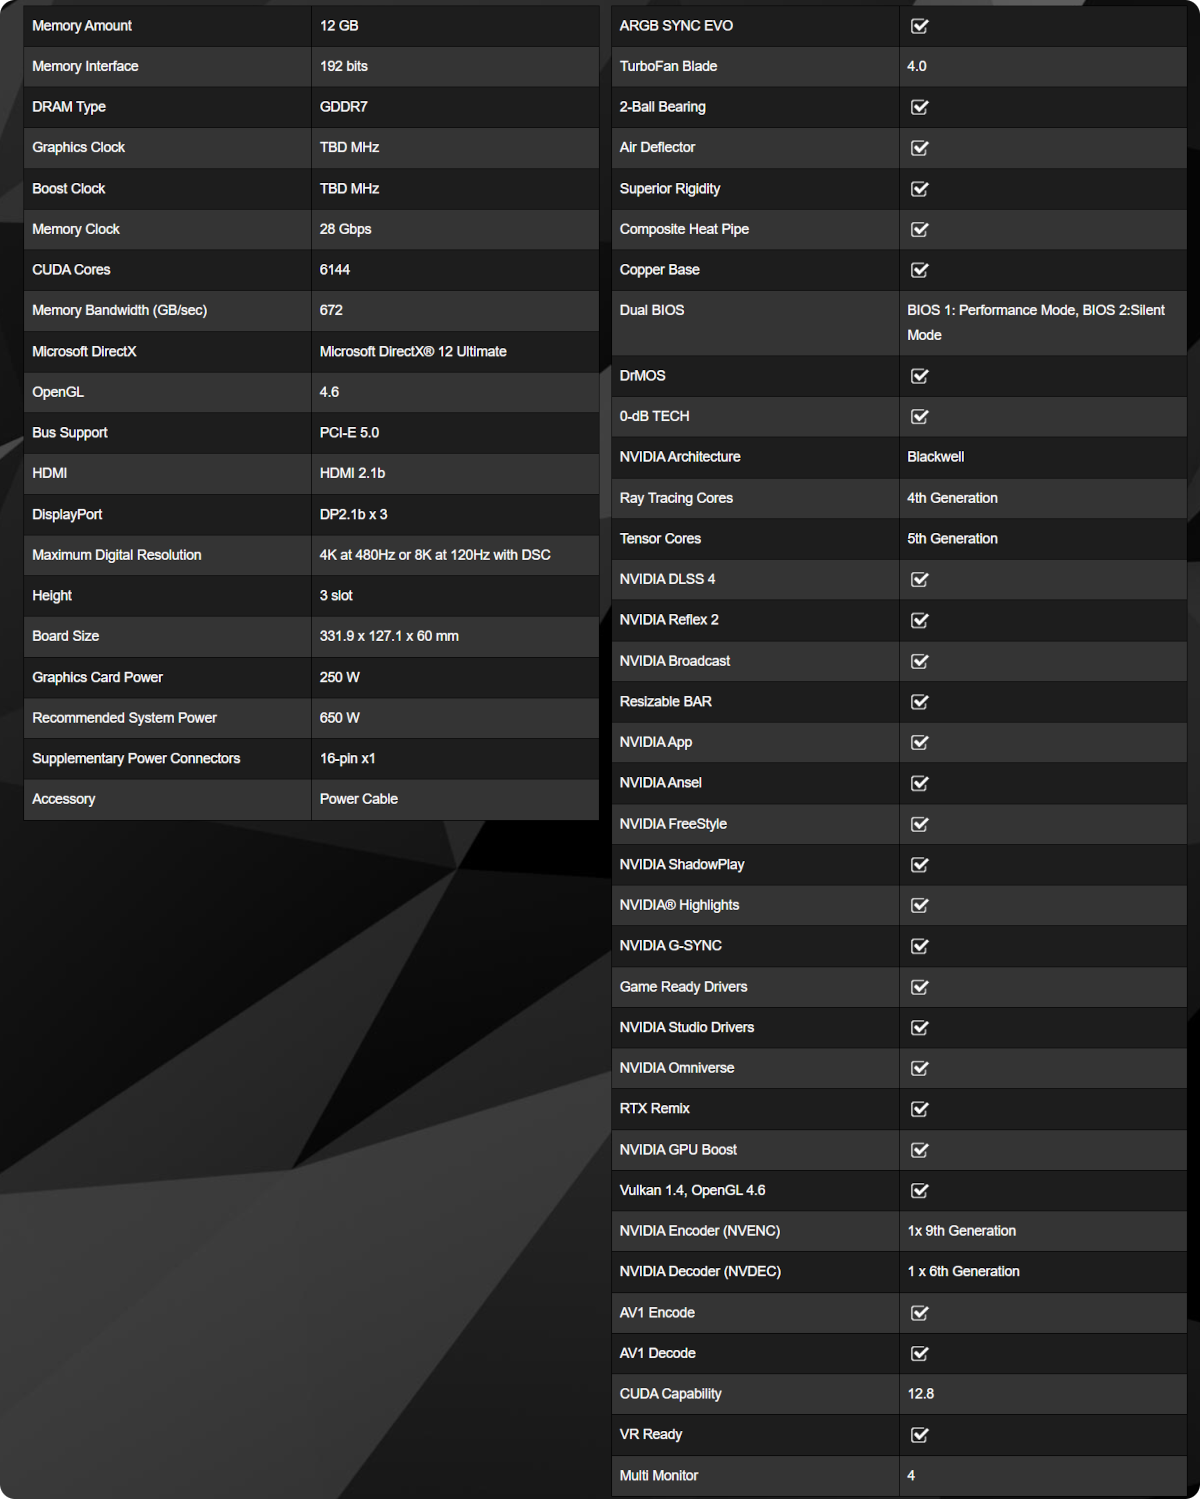The image size is (1200, 1499).
Task: Click the 2-Ball Bearing checkmark icon
Action: 919,107
